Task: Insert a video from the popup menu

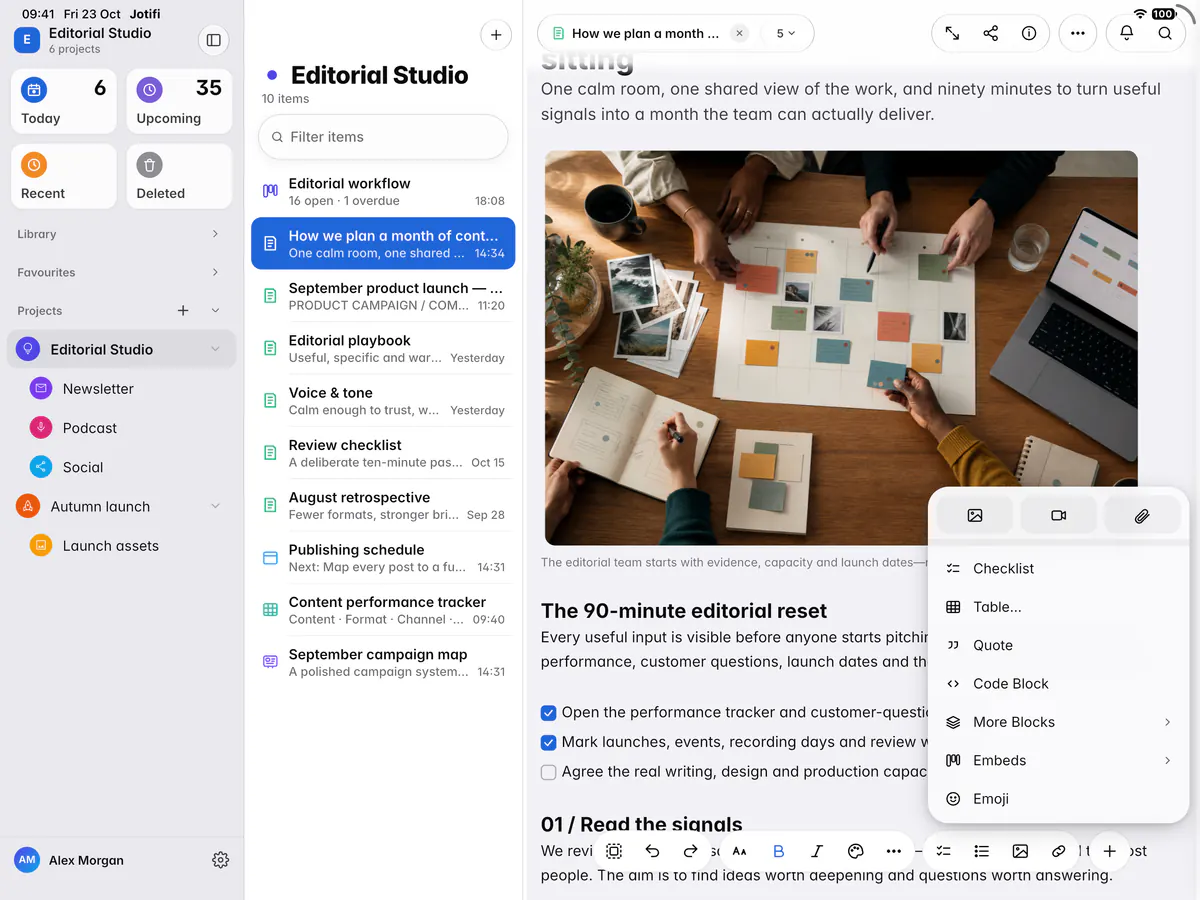Action: point(1059,516)
